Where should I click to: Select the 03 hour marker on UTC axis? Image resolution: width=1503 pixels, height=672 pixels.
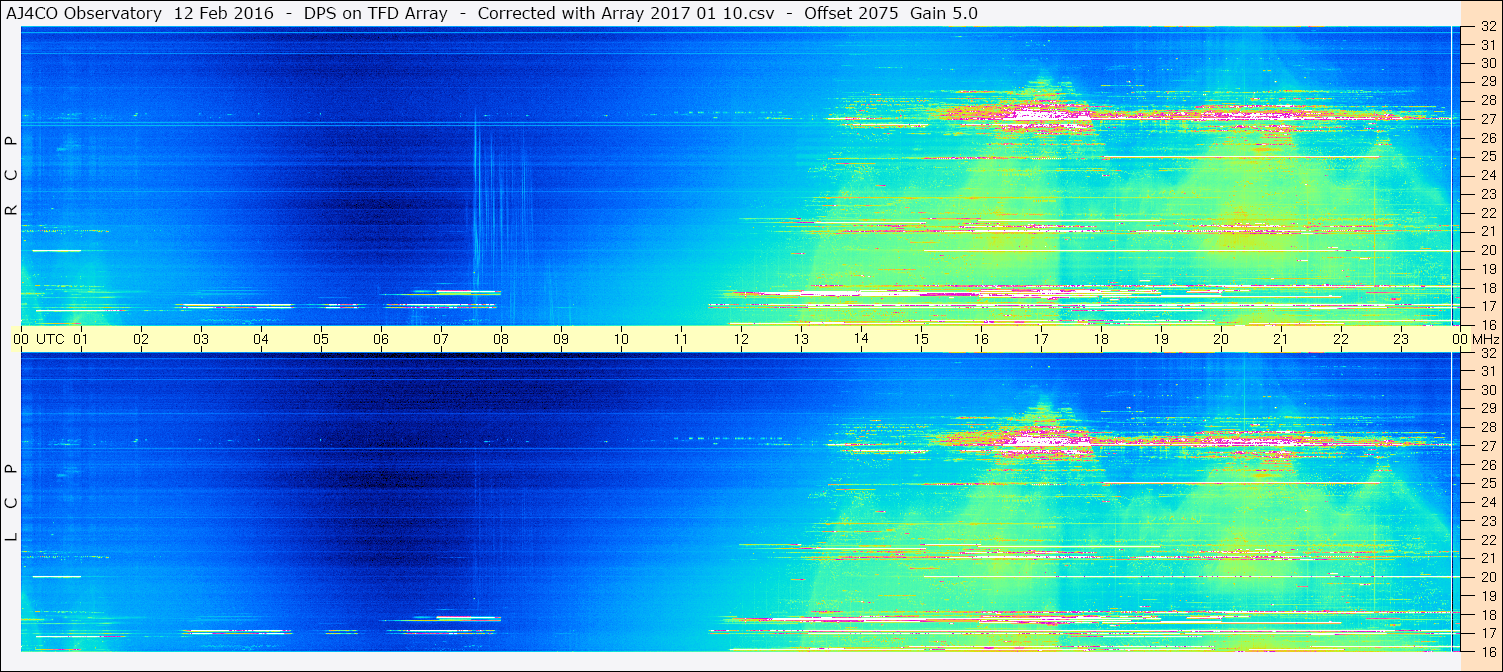201,339
